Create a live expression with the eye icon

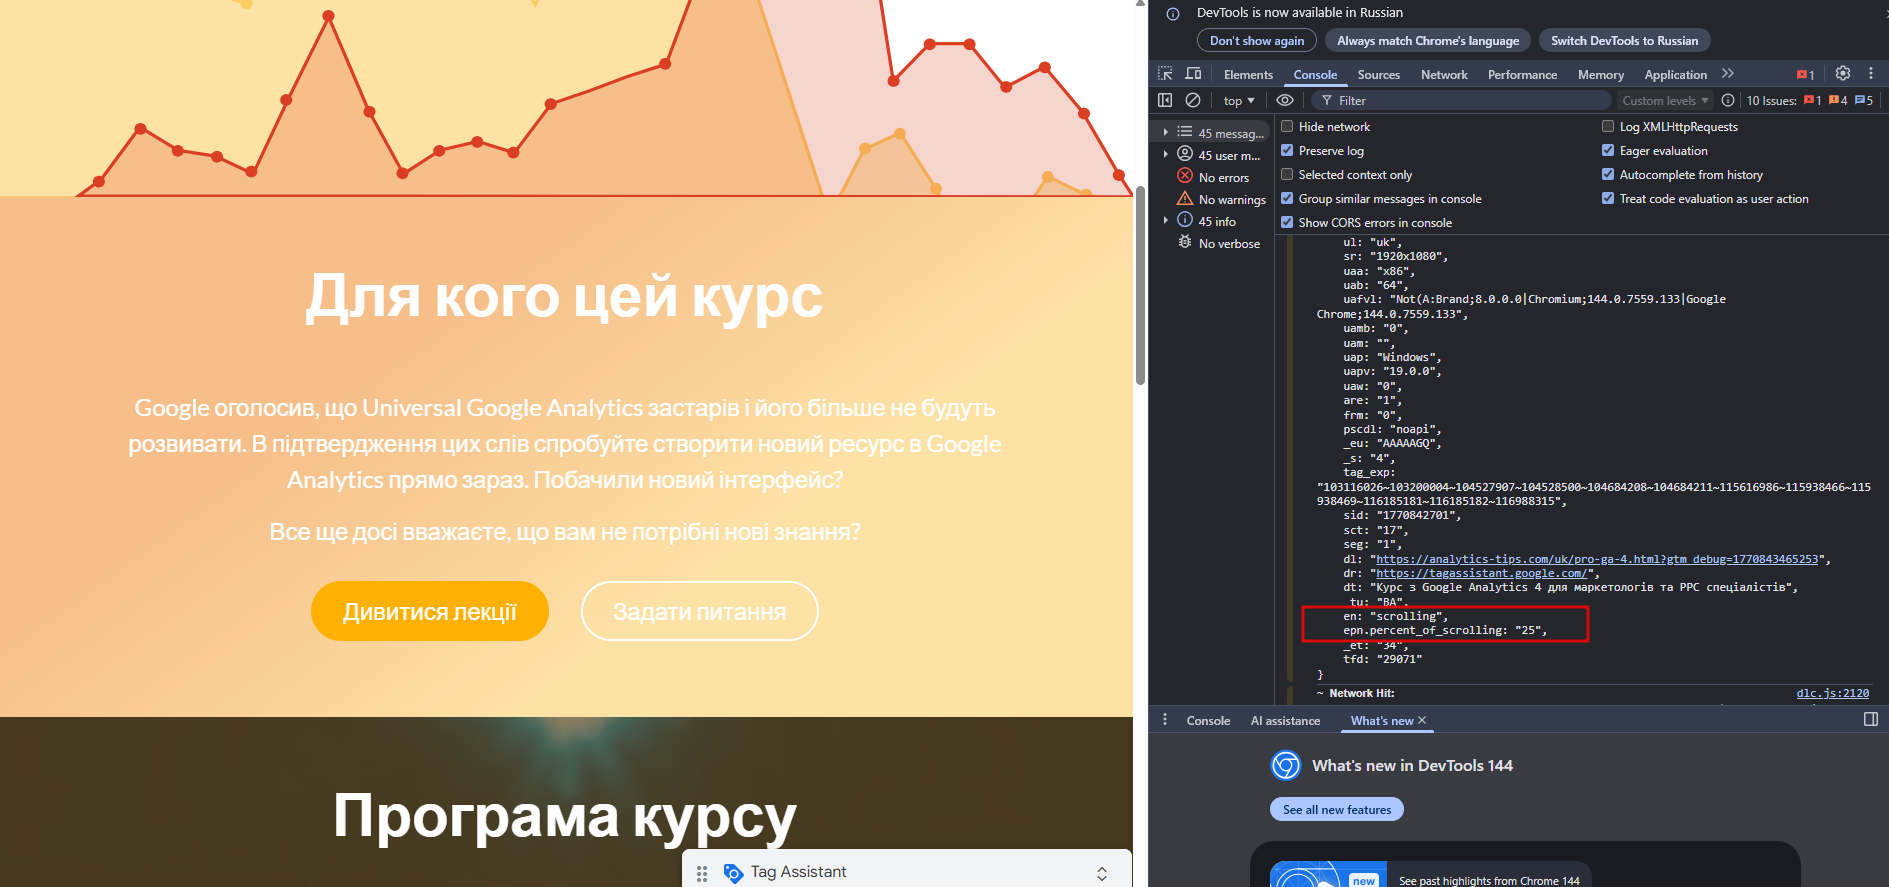(1285, 100)
